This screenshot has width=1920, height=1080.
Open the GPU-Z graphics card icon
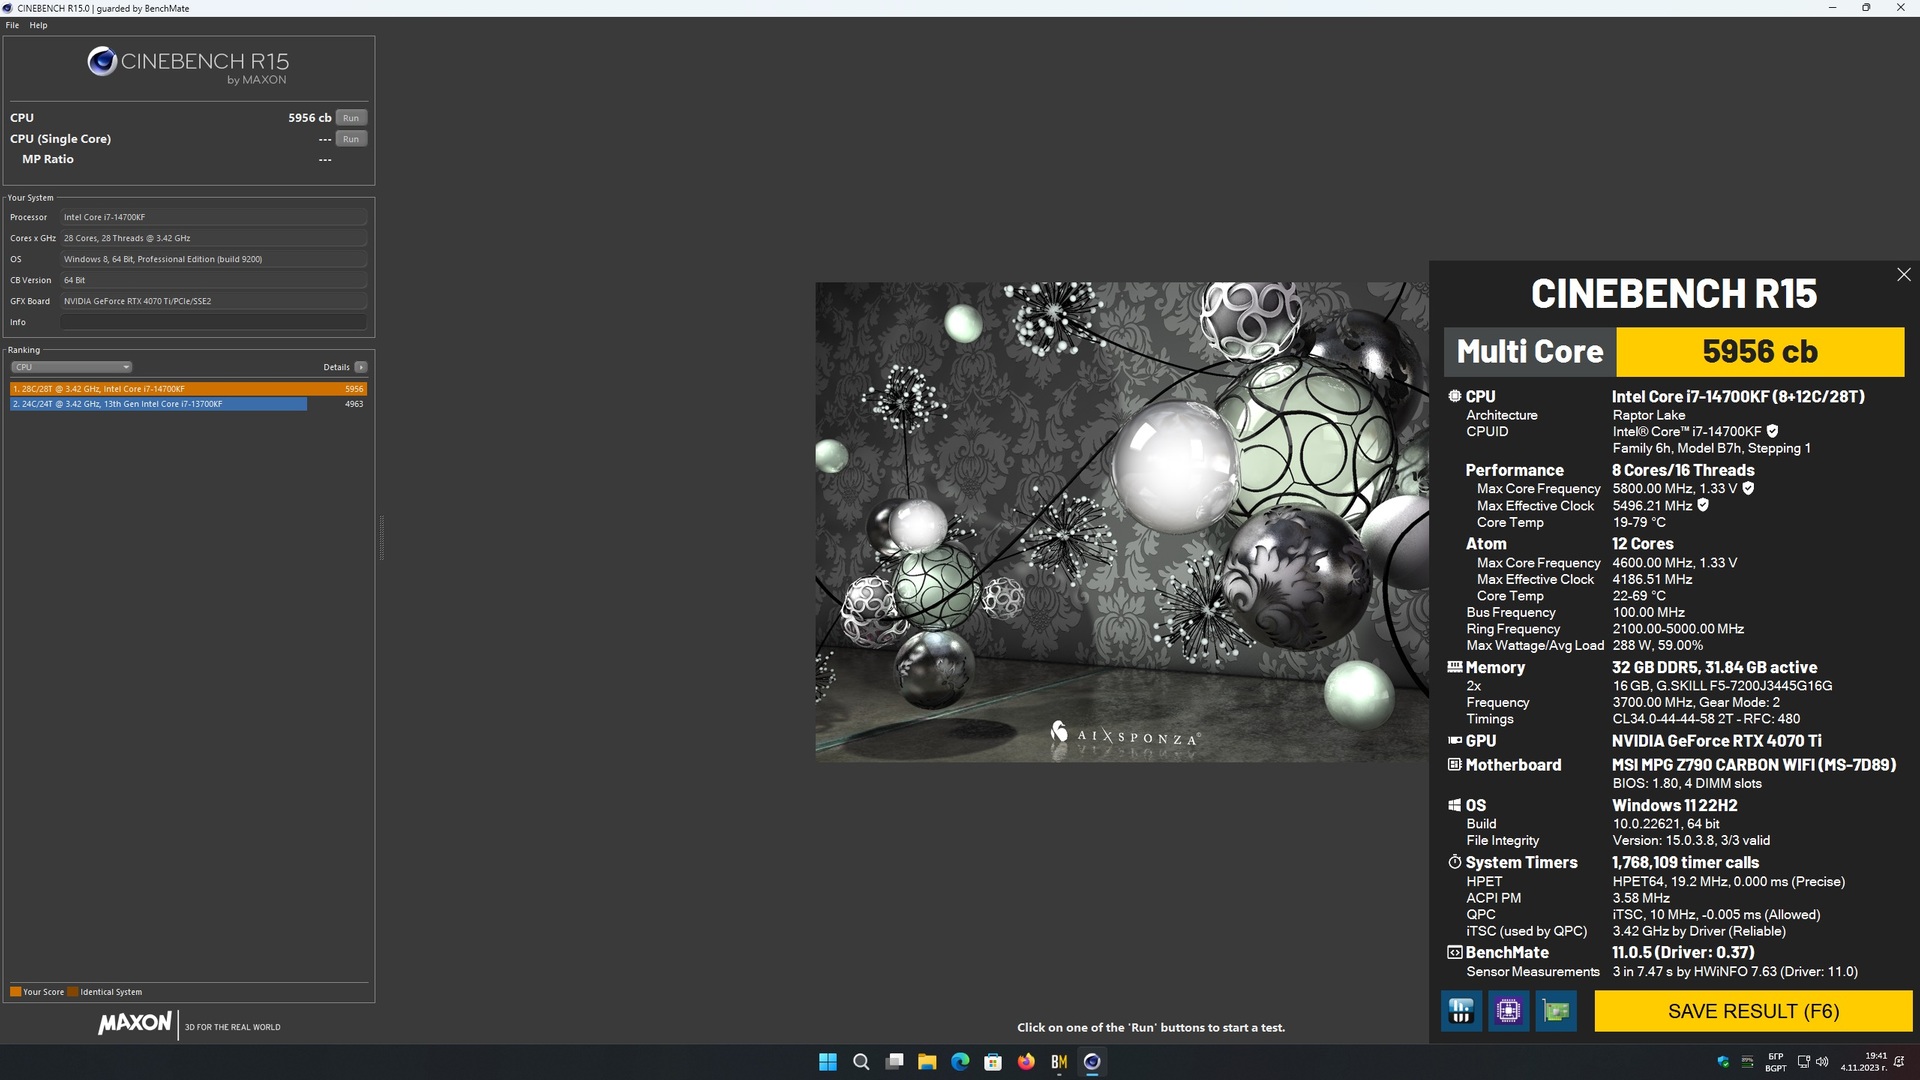1556,1011
